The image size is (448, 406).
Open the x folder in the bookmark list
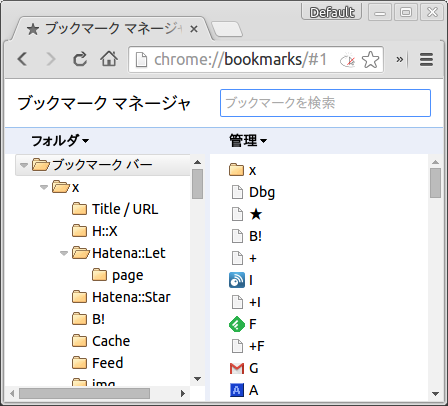point(243,170)
